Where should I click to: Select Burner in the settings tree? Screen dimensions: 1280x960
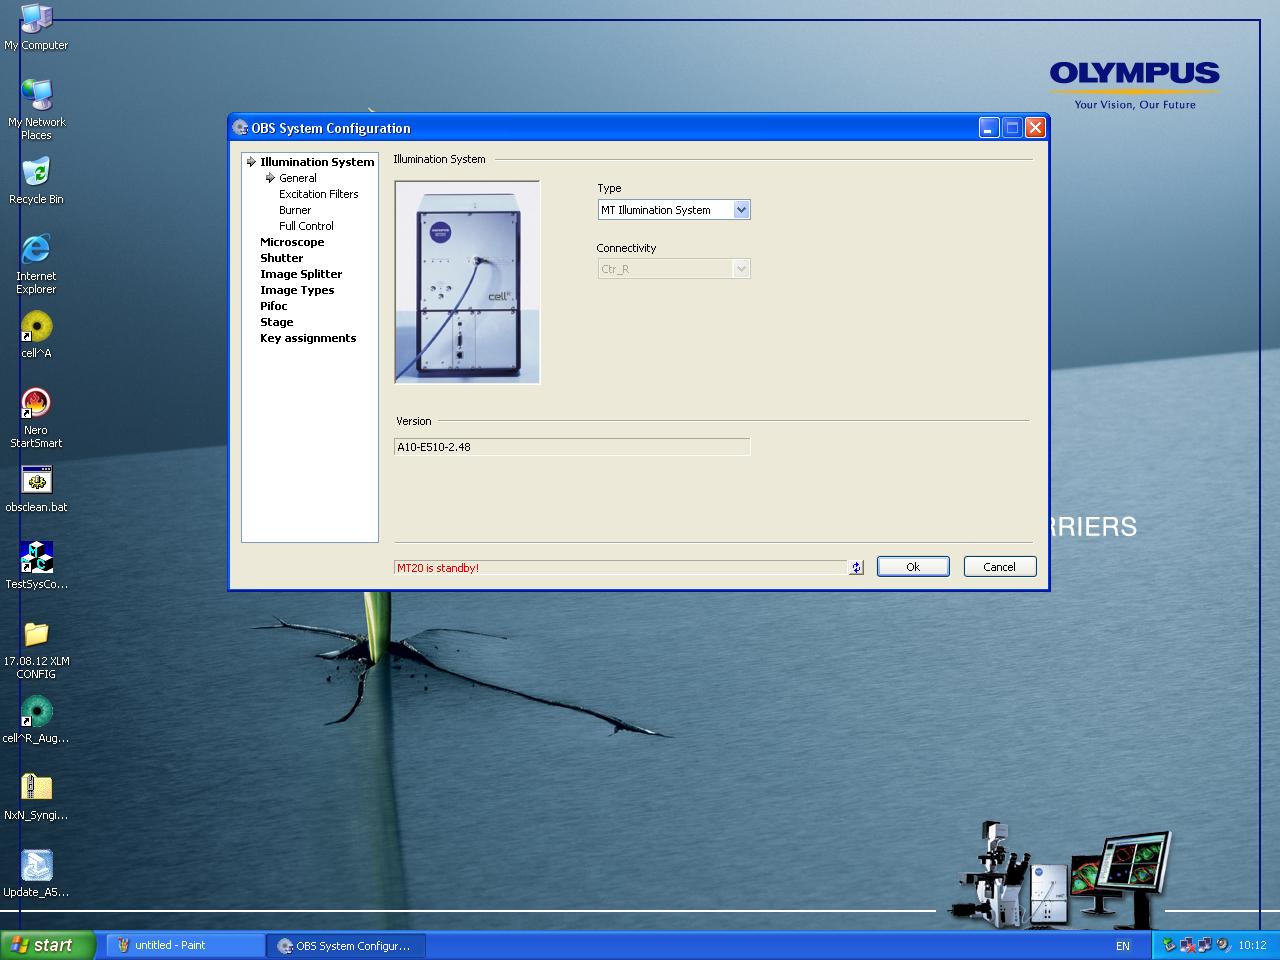pyautogui.click(x=295, y=209)
